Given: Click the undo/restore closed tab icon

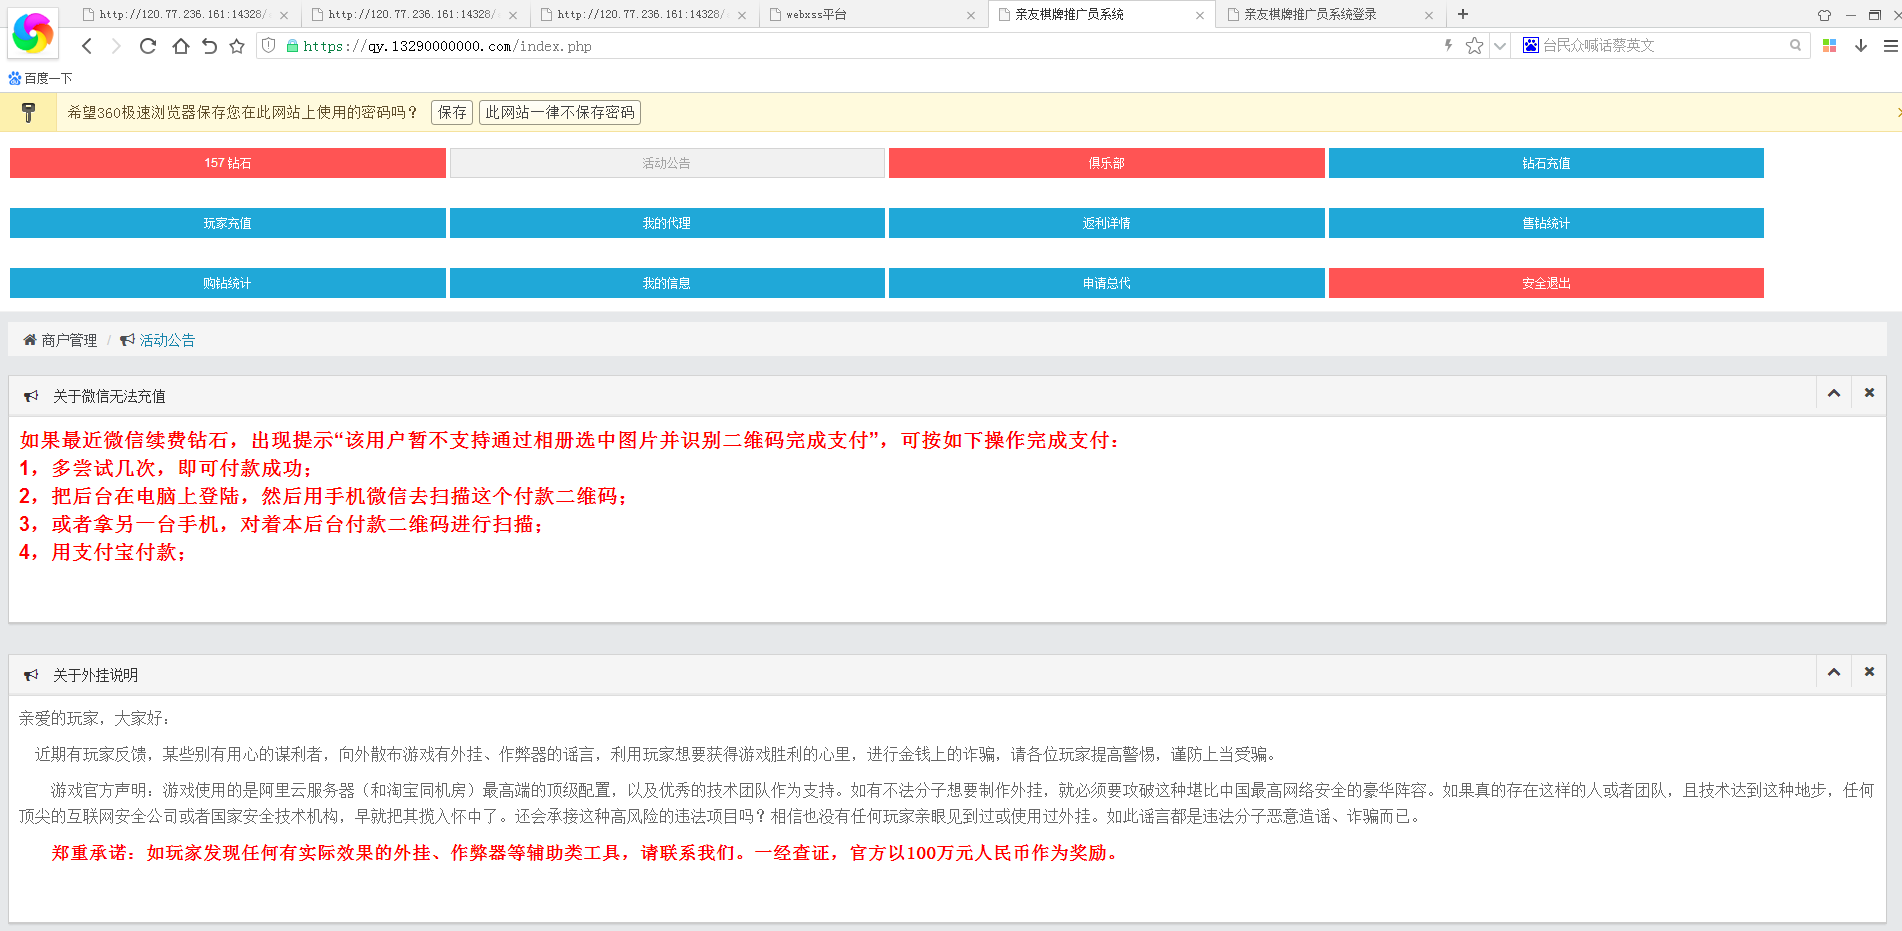Looking at the screenshot, I should [x=209, y=46].
